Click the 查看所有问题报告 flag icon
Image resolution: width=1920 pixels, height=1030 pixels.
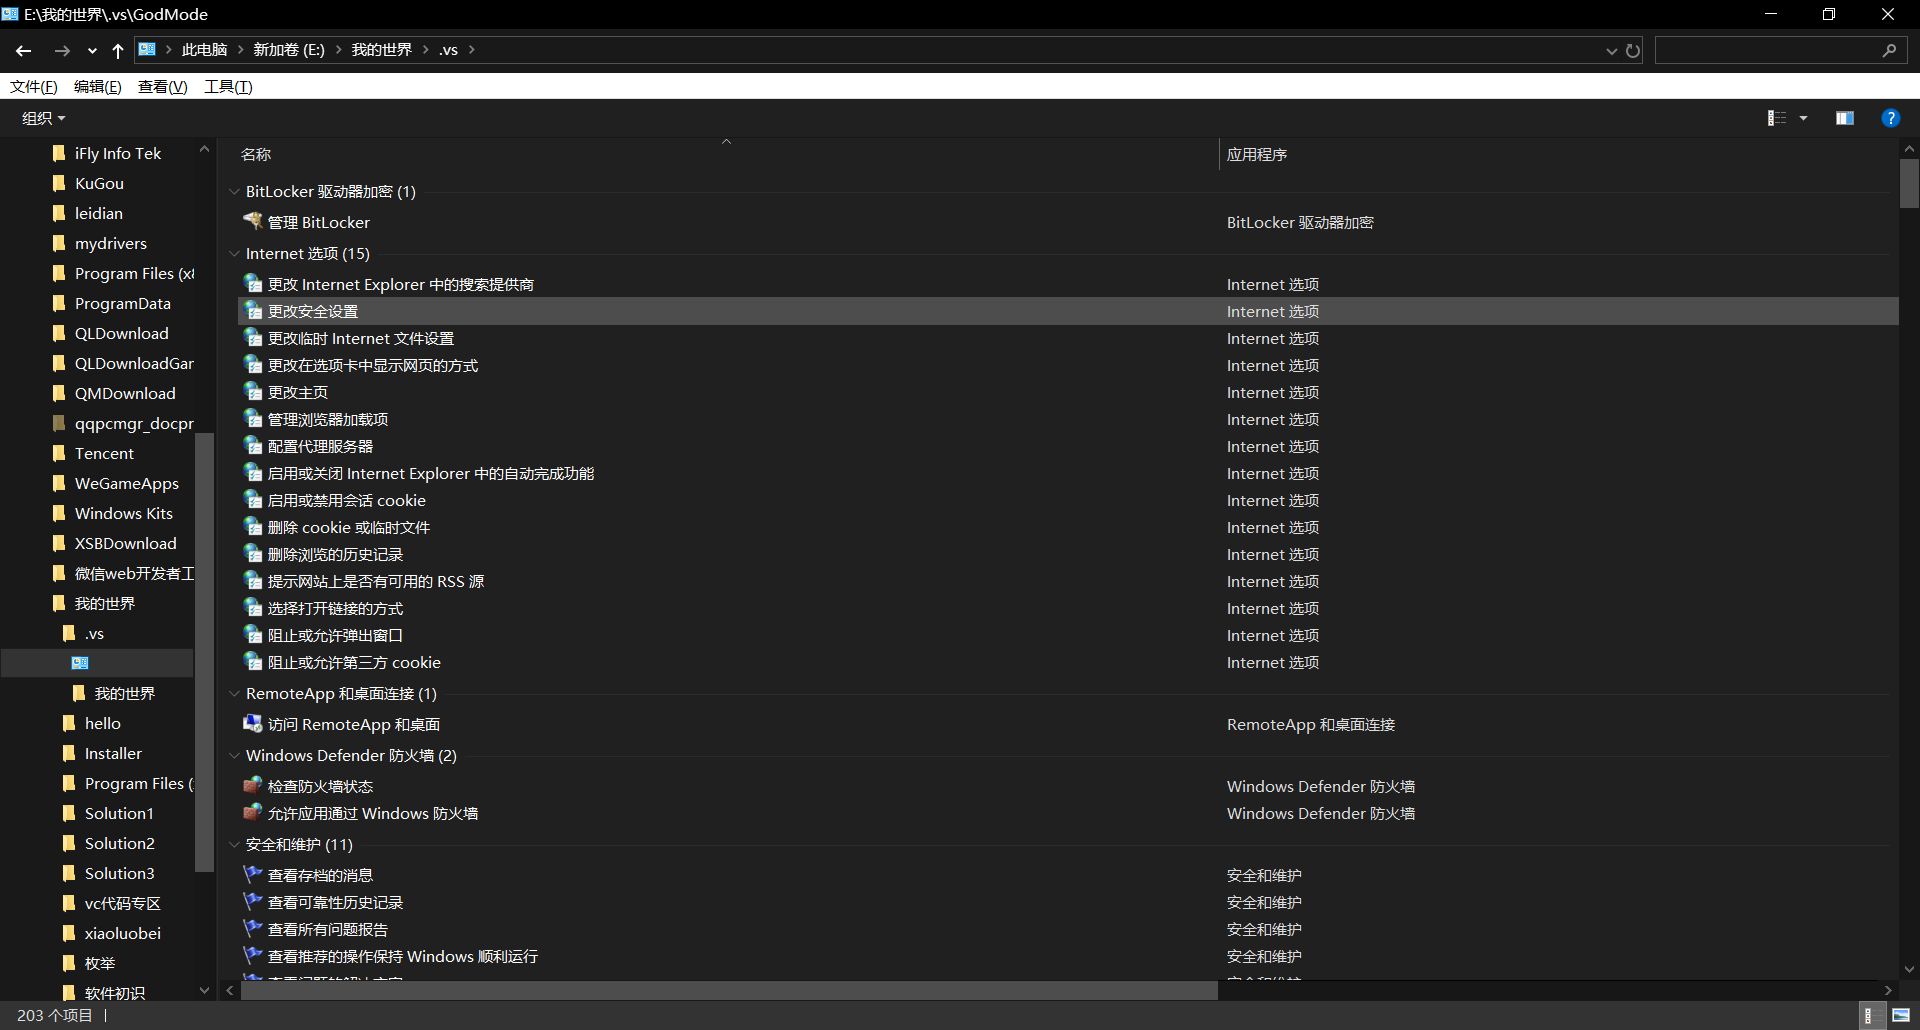point(253,928)
